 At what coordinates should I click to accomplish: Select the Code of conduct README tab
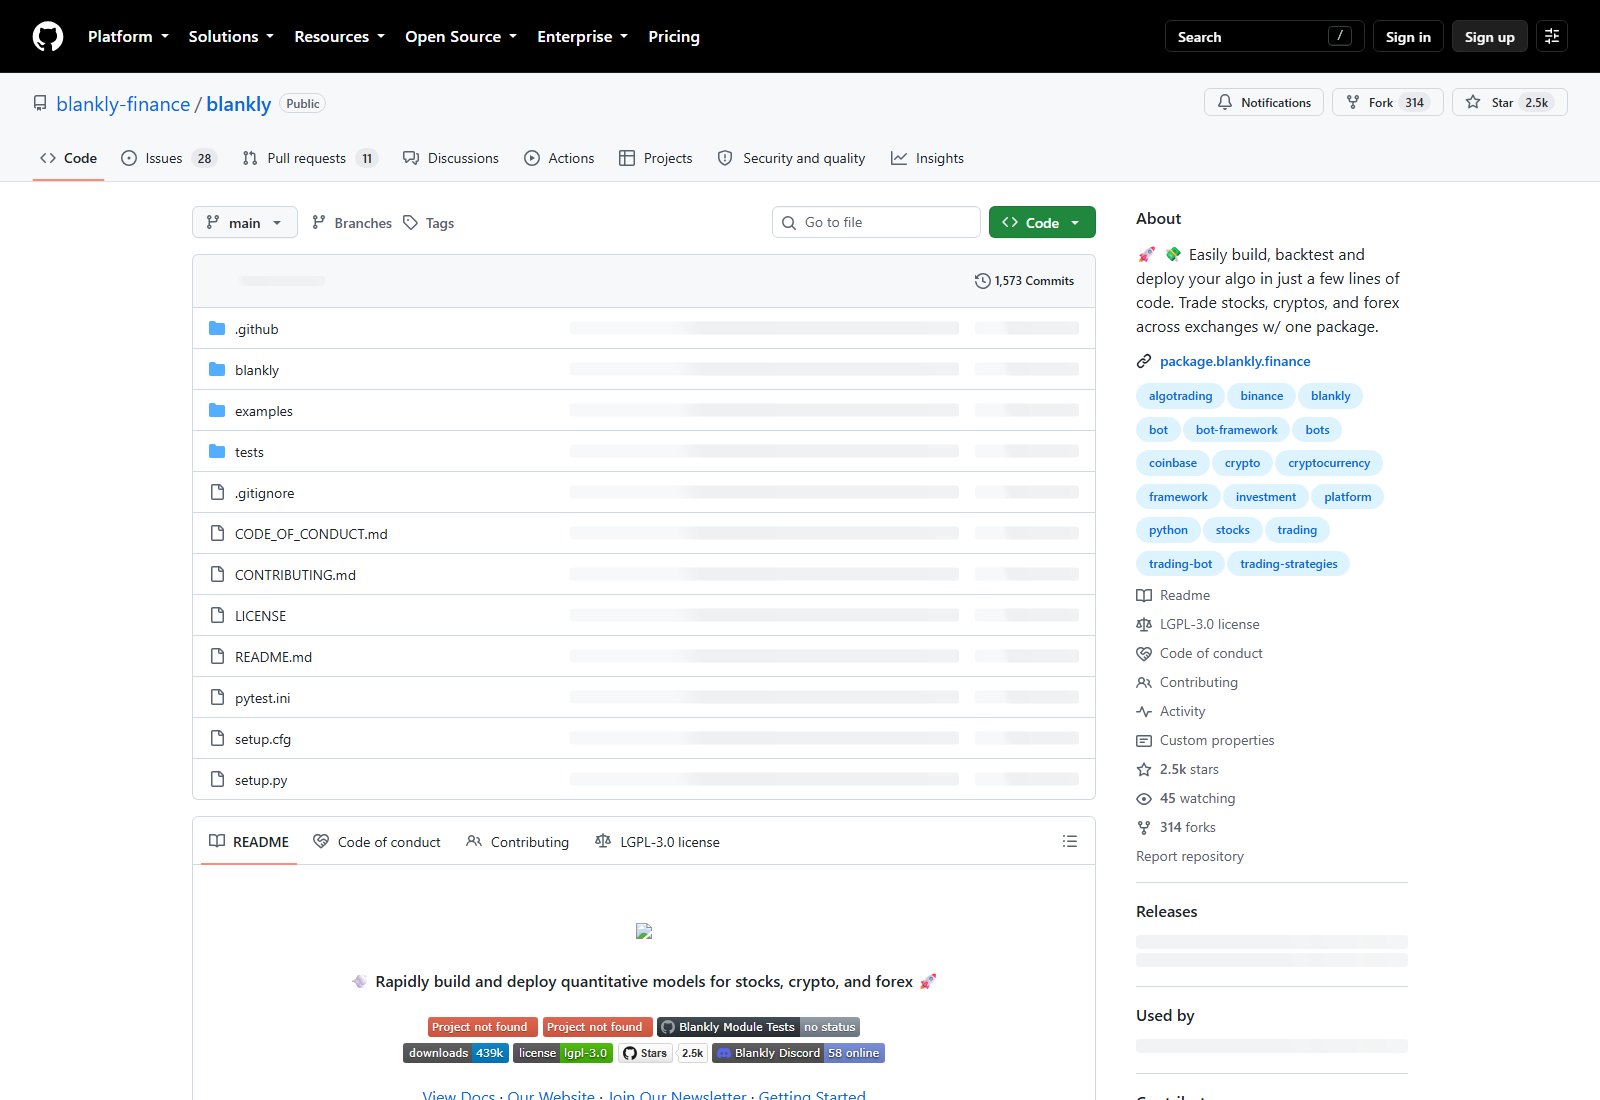coord(377,842)
